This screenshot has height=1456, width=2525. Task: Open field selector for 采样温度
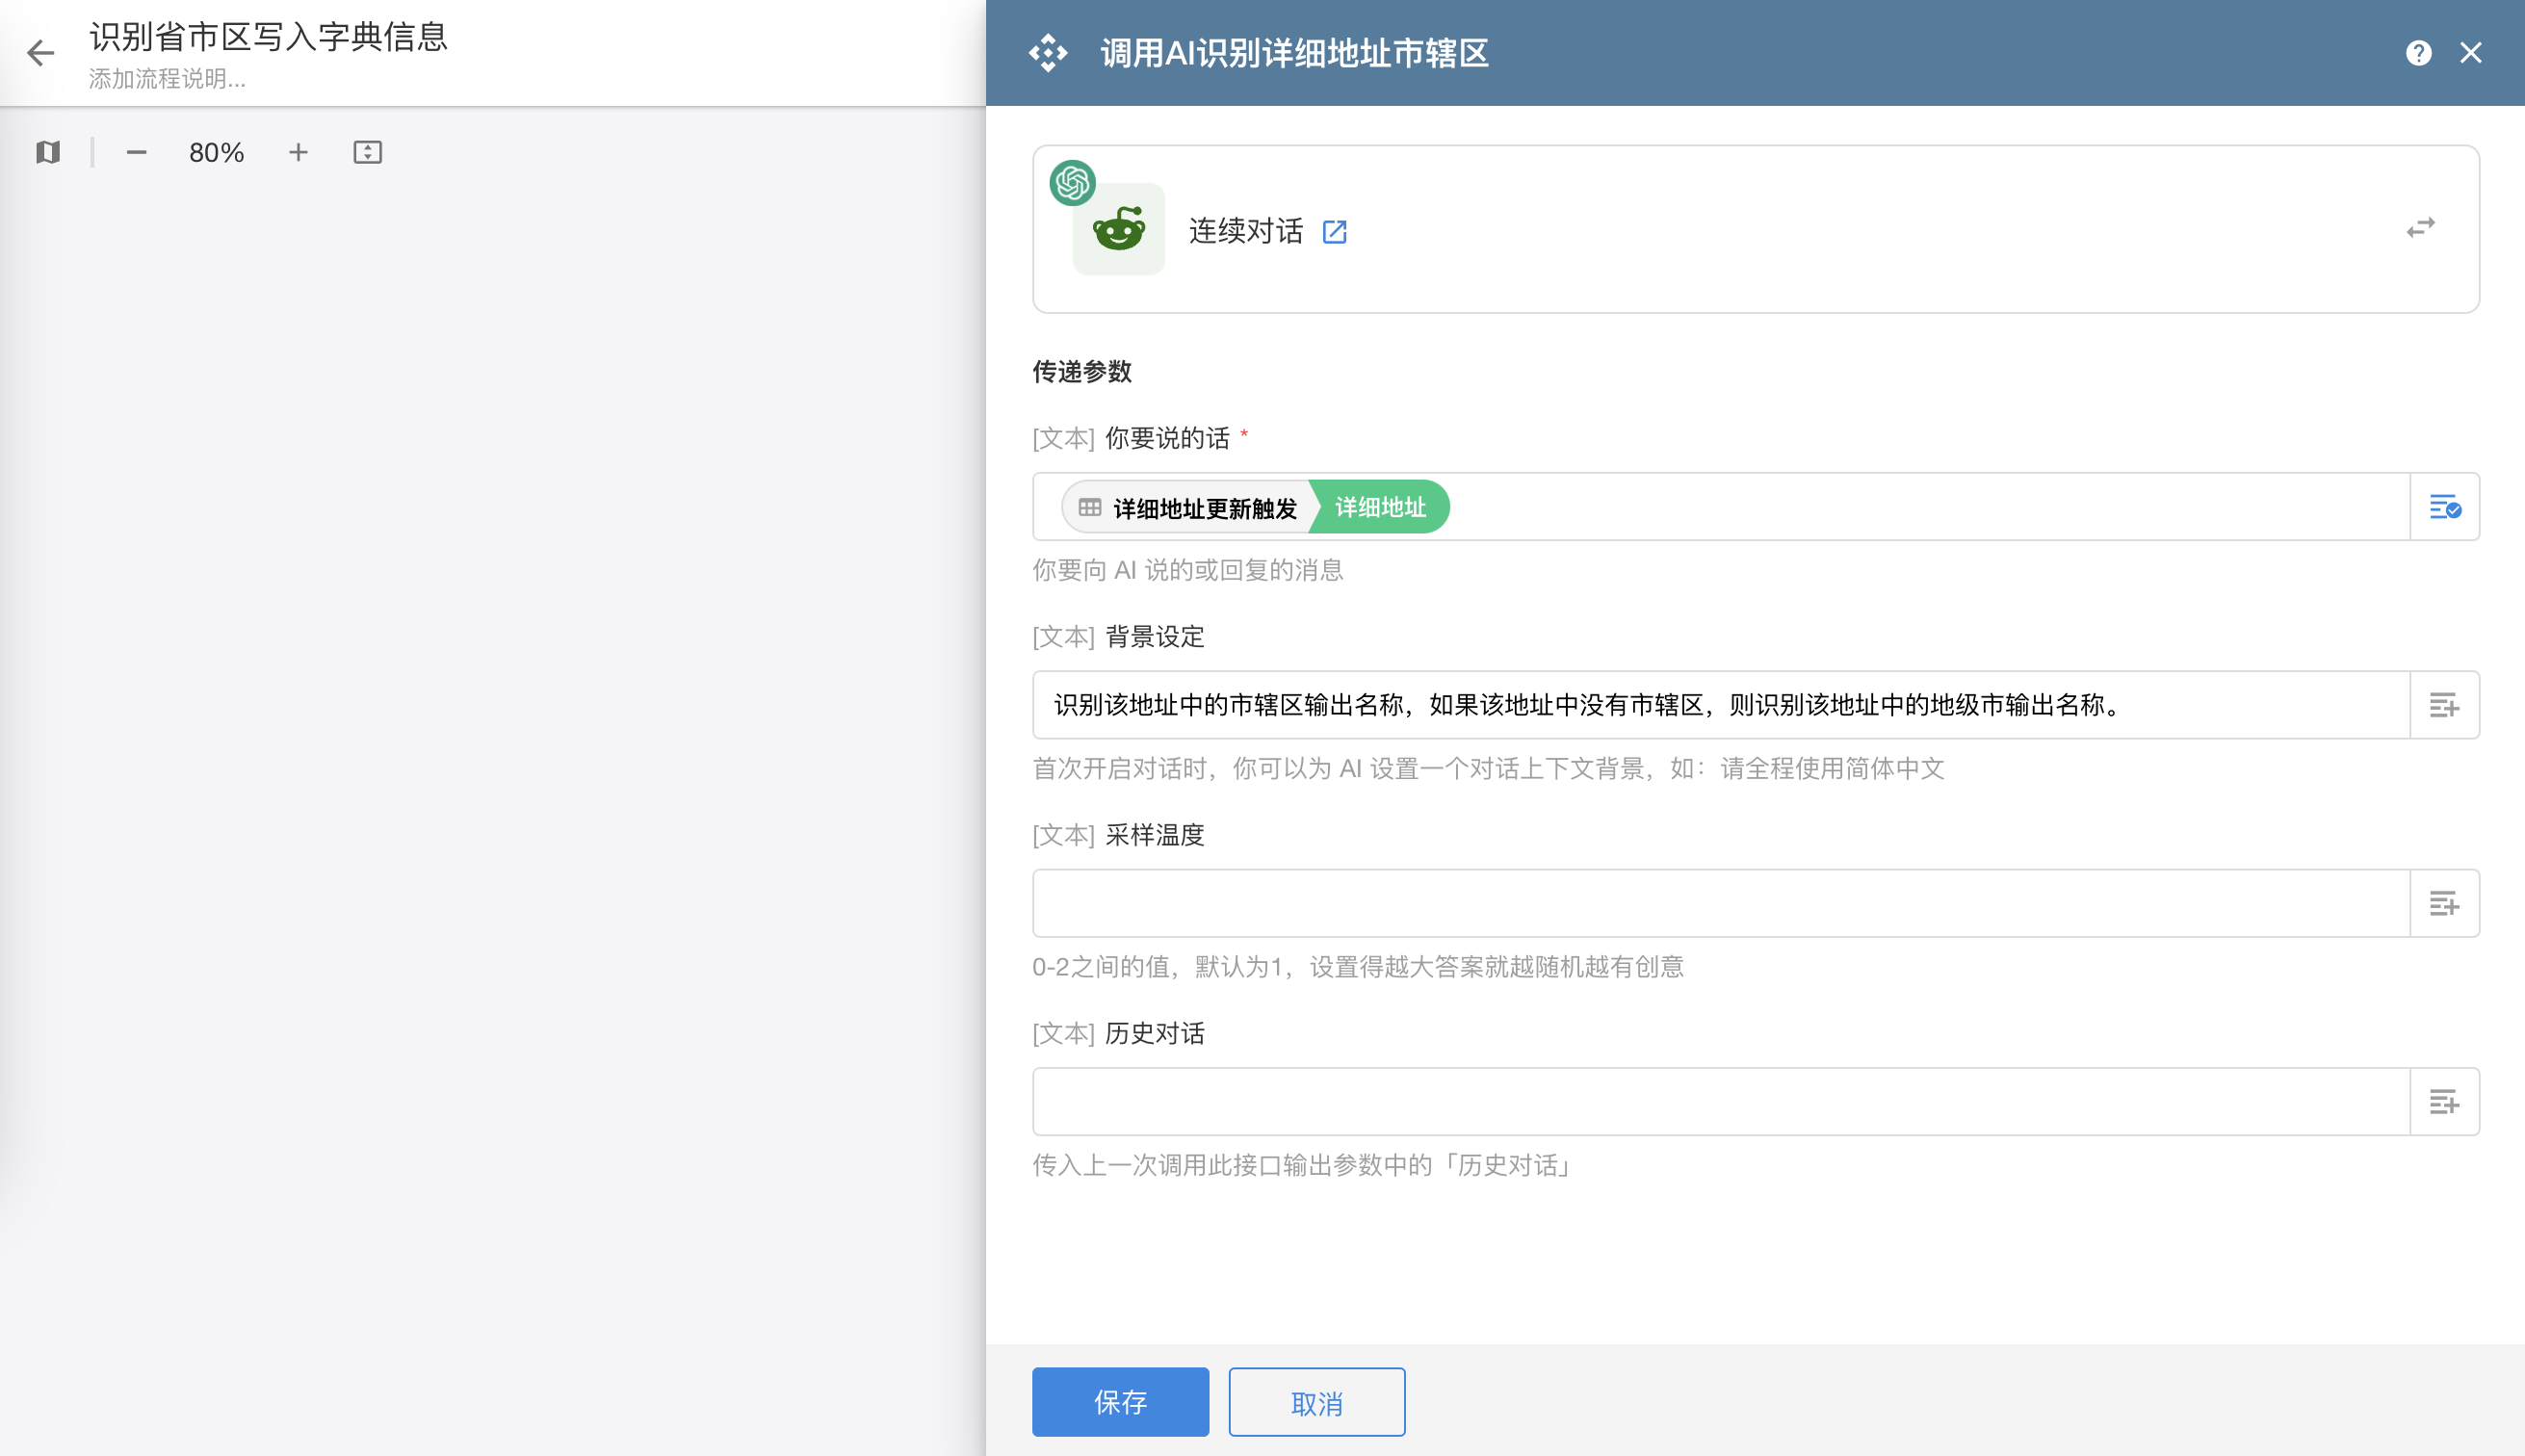coord(2444,903)
